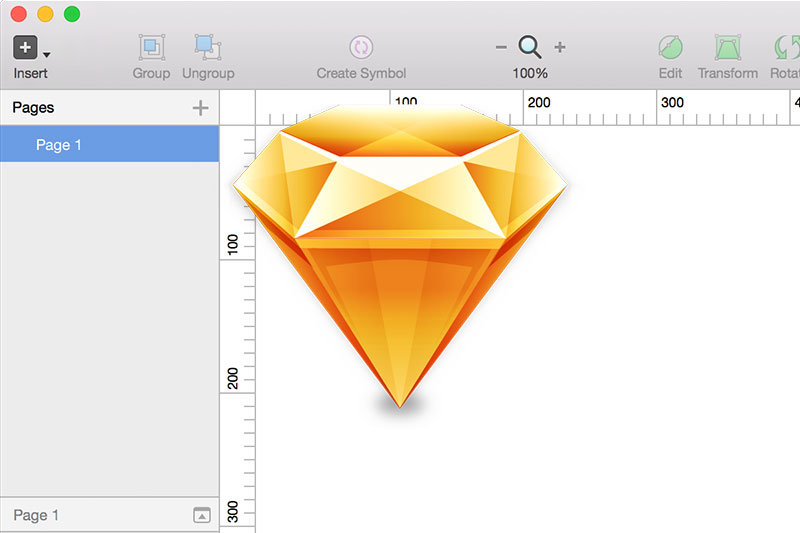800x533 pixels.
Task: Click the 300 mark on horizontal ruler
Action: (x=672, y=103)
